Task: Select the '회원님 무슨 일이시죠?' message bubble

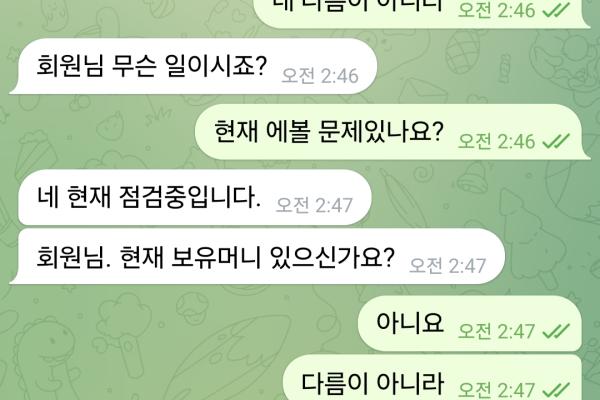Action: pos(194,66)
